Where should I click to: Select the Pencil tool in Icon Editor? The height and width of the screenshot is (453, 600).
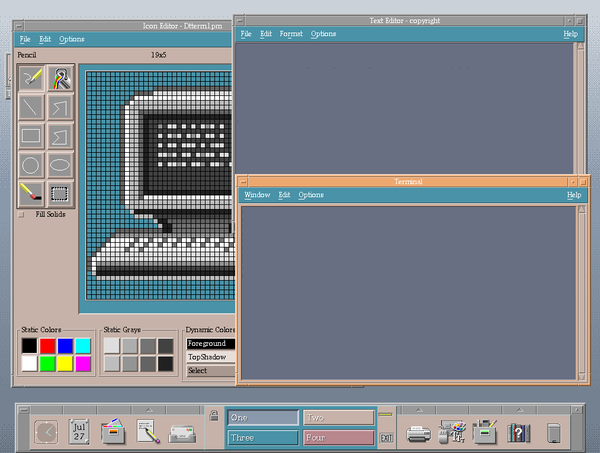[32, 77]
